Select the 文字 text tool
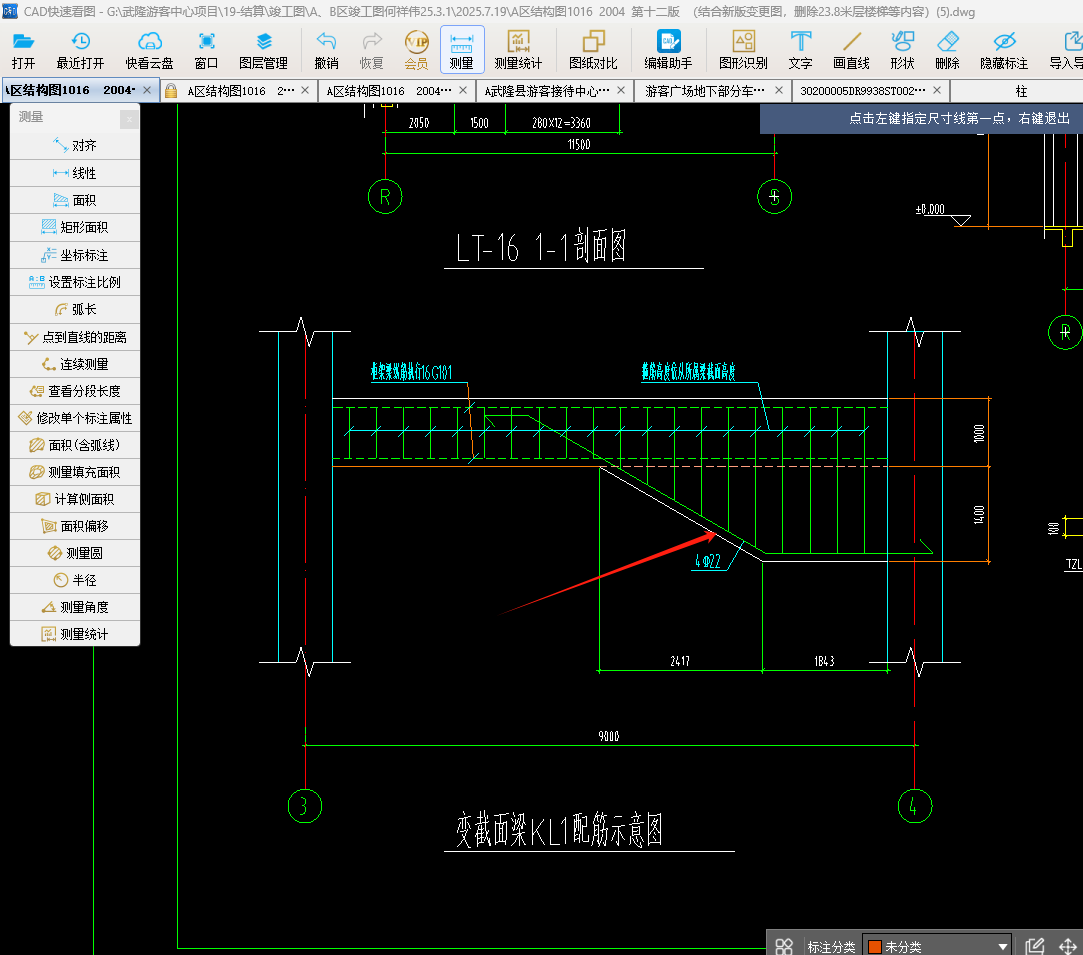Image resolution: width=1083 pixels, height=955 pixels. point(801,50)
